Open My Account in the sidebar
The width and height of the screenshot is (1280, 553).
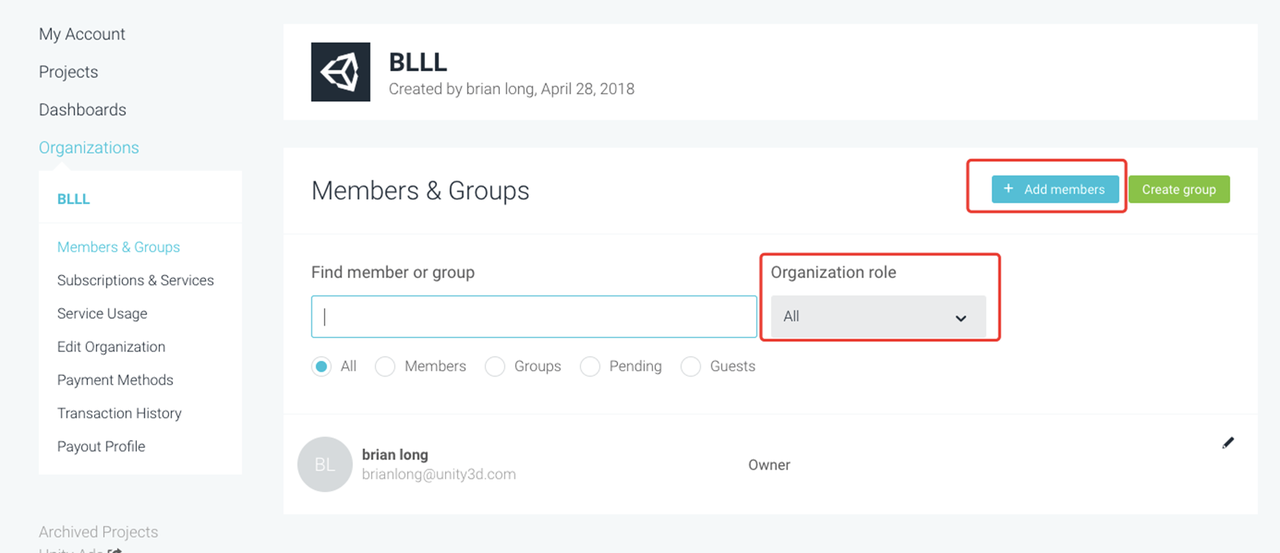82,34
